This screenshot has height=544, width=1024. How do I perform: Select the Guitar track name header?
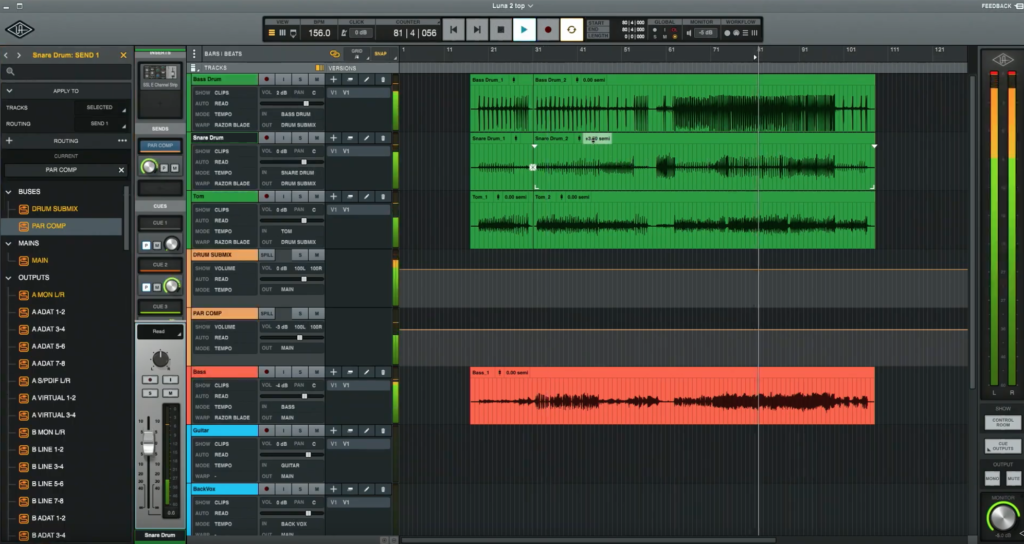(224, 430)
